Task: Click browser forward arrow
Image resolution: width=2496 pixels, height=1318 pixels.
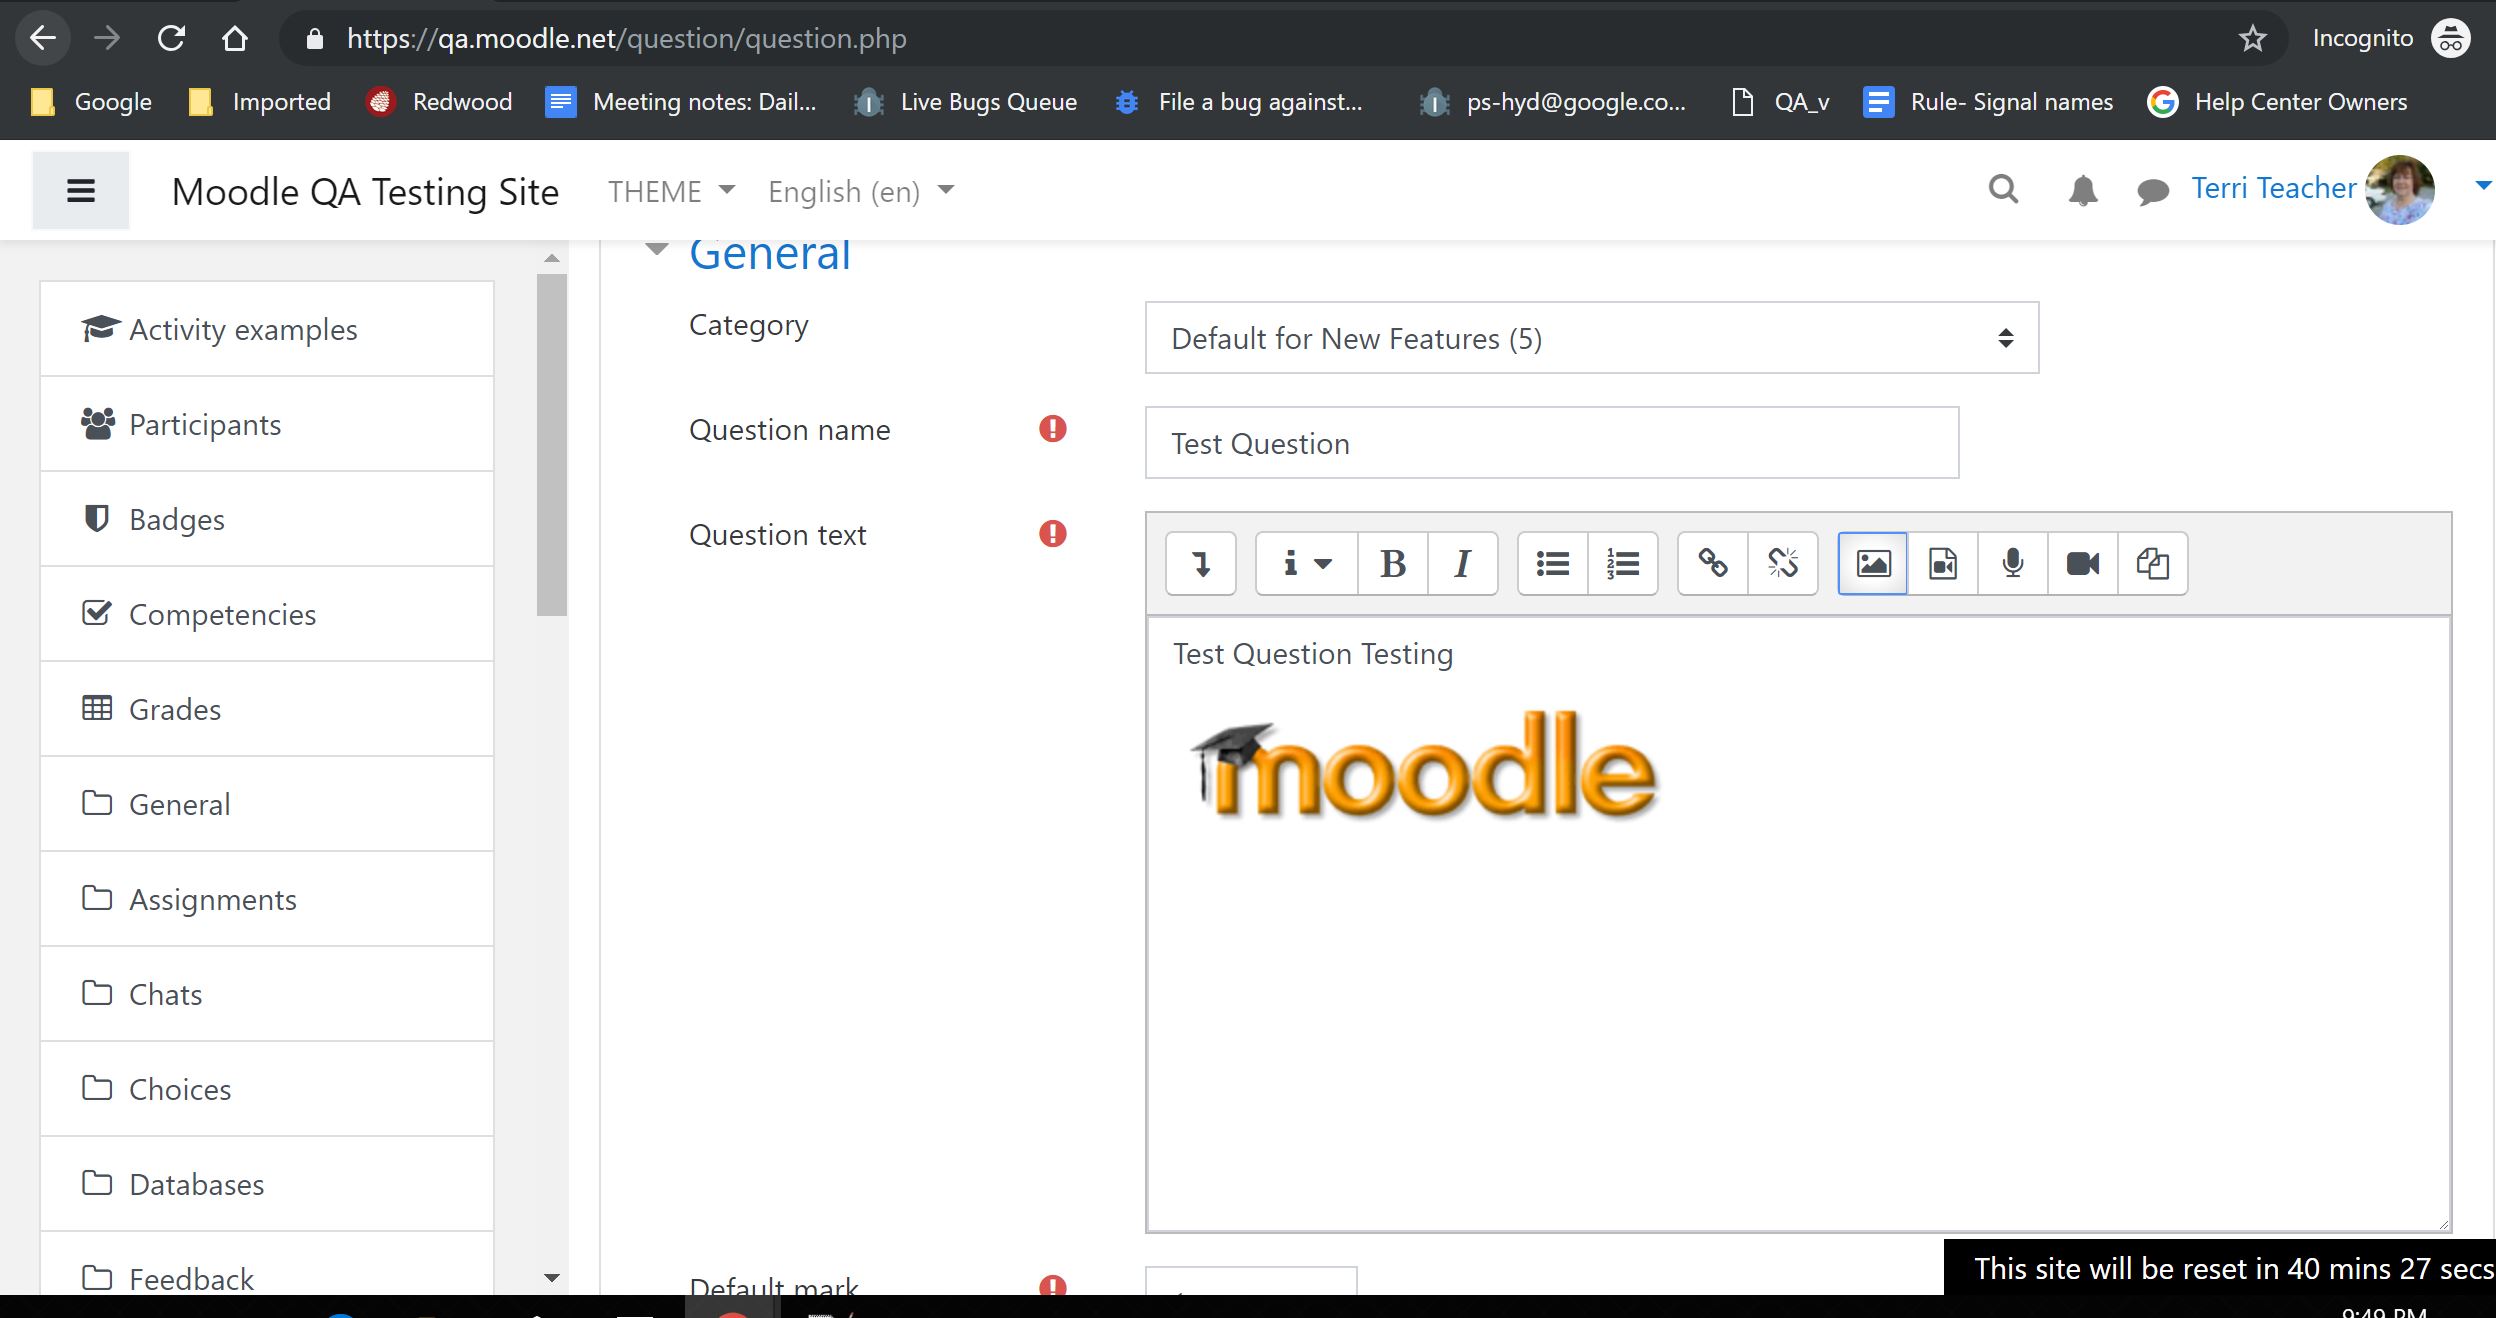Action: (x=106, y=38)
